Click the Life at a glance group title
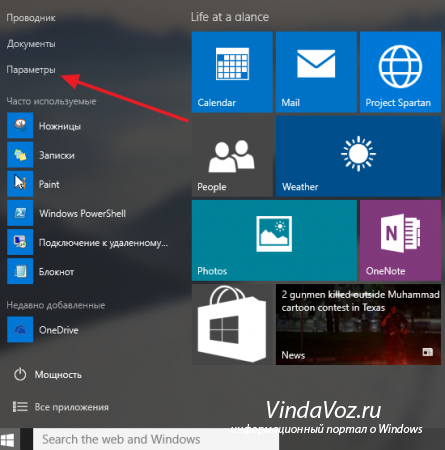The image size is (445, 450). 230,17
